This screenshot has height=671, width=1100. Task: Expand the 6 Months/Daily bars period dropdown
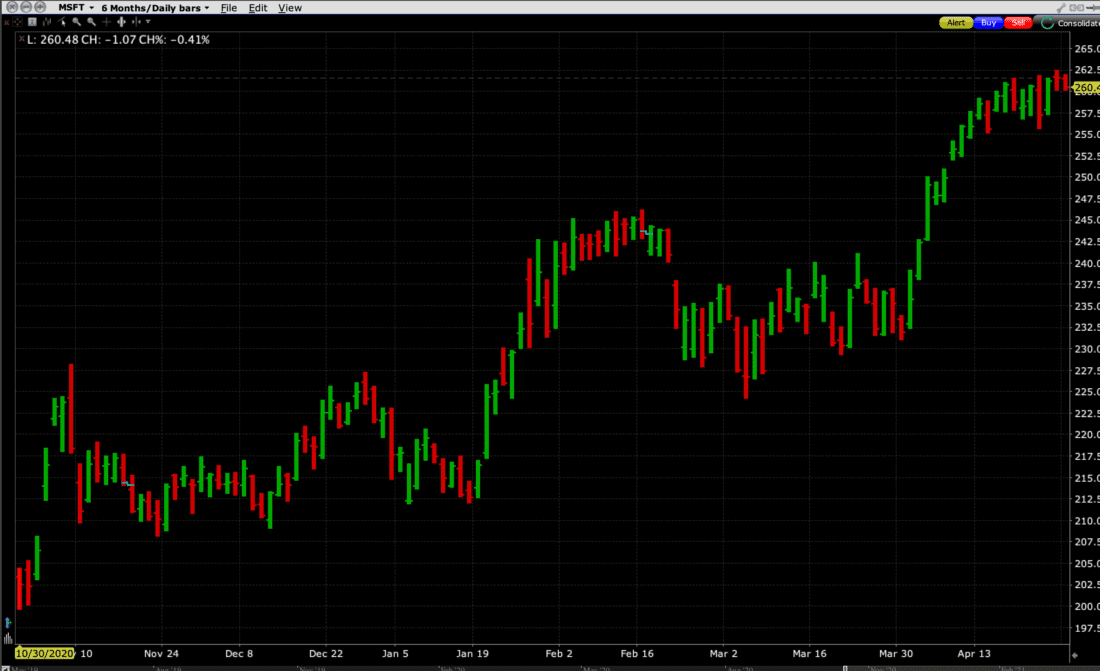[x=155, y=7]
